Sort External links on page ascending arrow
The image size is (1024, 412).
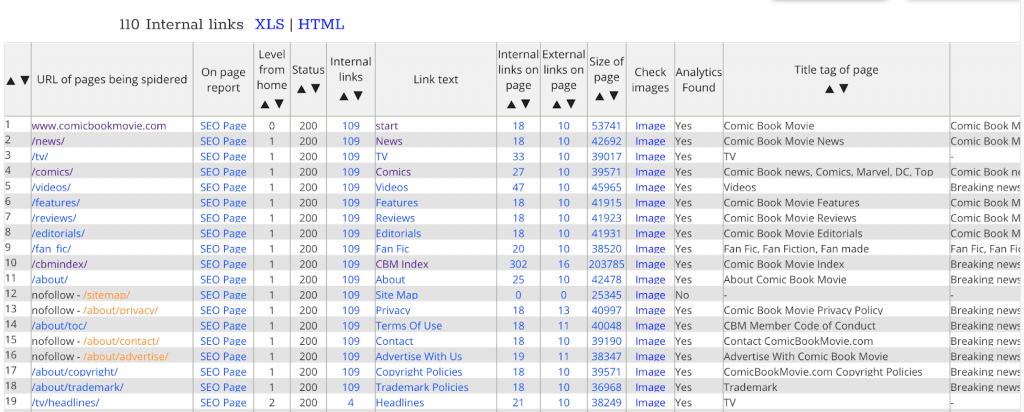coord(556,104)
